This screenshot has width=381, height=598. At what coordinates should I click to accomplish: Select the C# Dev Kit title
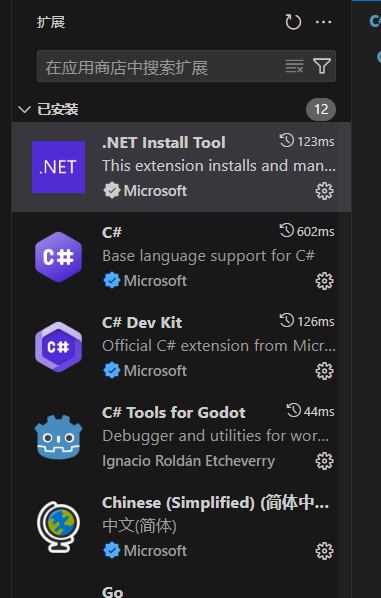pyautogui.click(x=142, y=323)
